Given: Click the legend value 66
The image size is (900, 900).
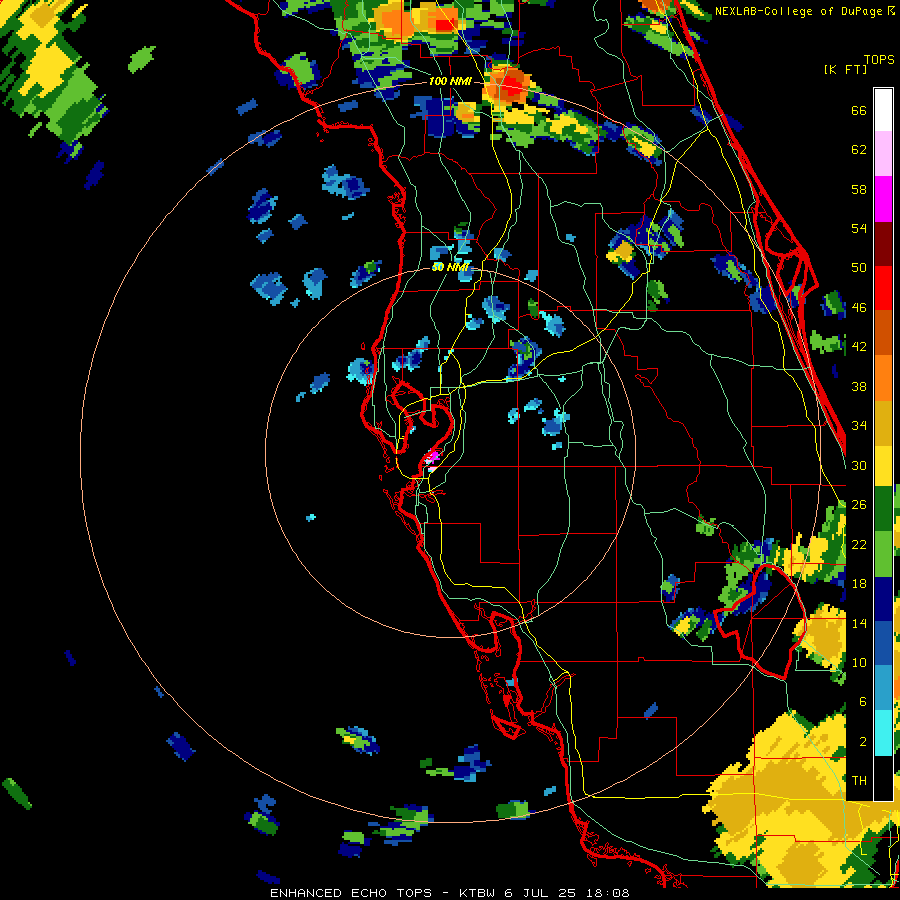Looking at the screenshot, I should pyautogui.click(x=859, y=111).
